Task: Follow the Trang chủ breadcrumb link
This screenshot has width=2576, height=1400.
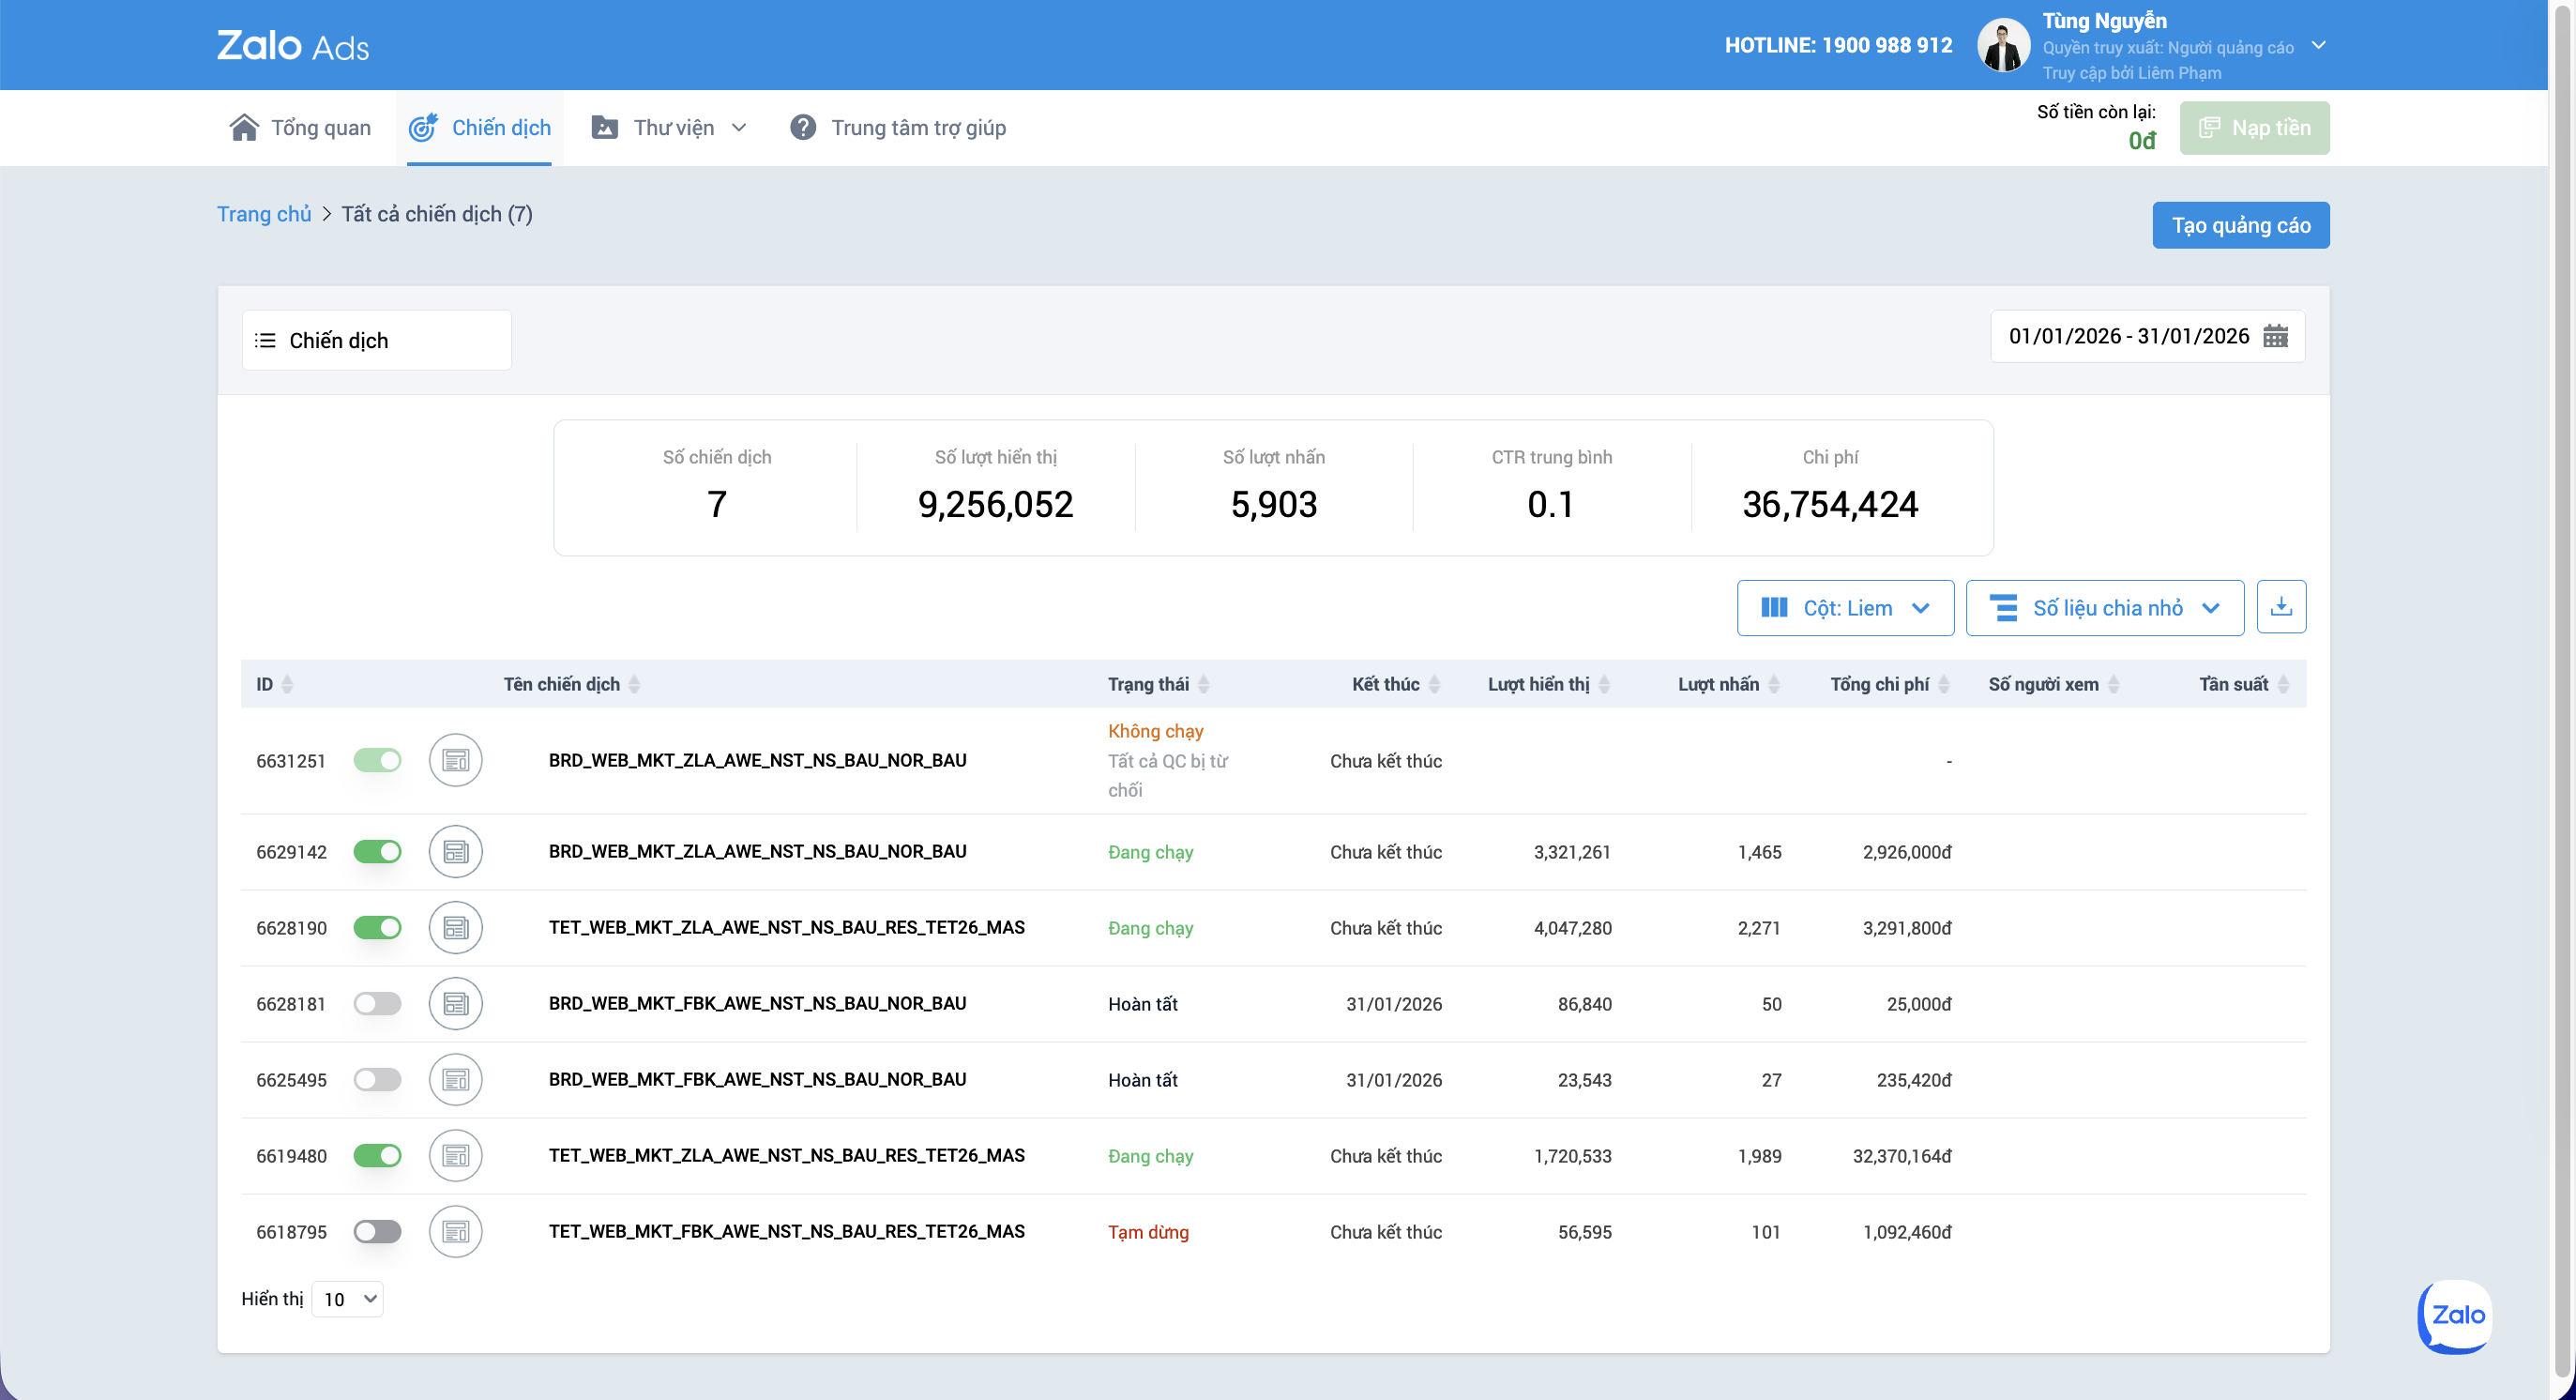Action: coord(264,214)
